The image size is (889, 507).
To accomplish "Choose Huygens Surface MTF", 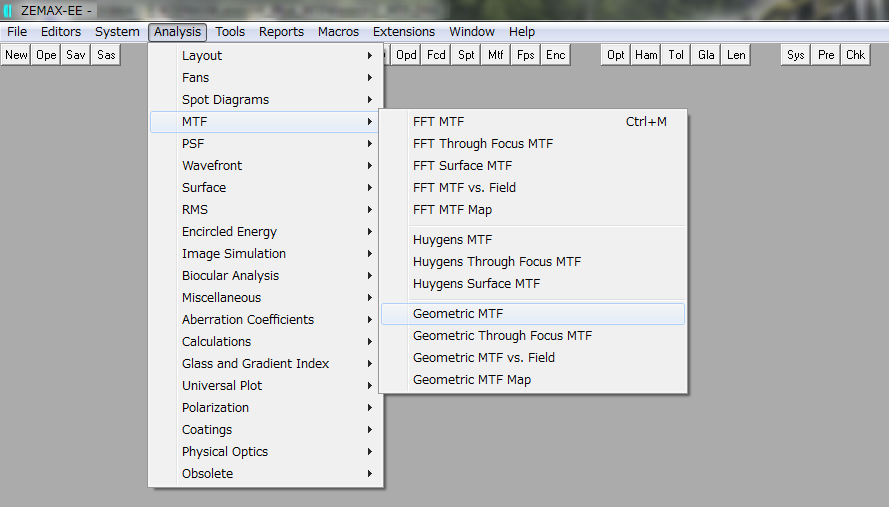I will [x=533, y=284].
